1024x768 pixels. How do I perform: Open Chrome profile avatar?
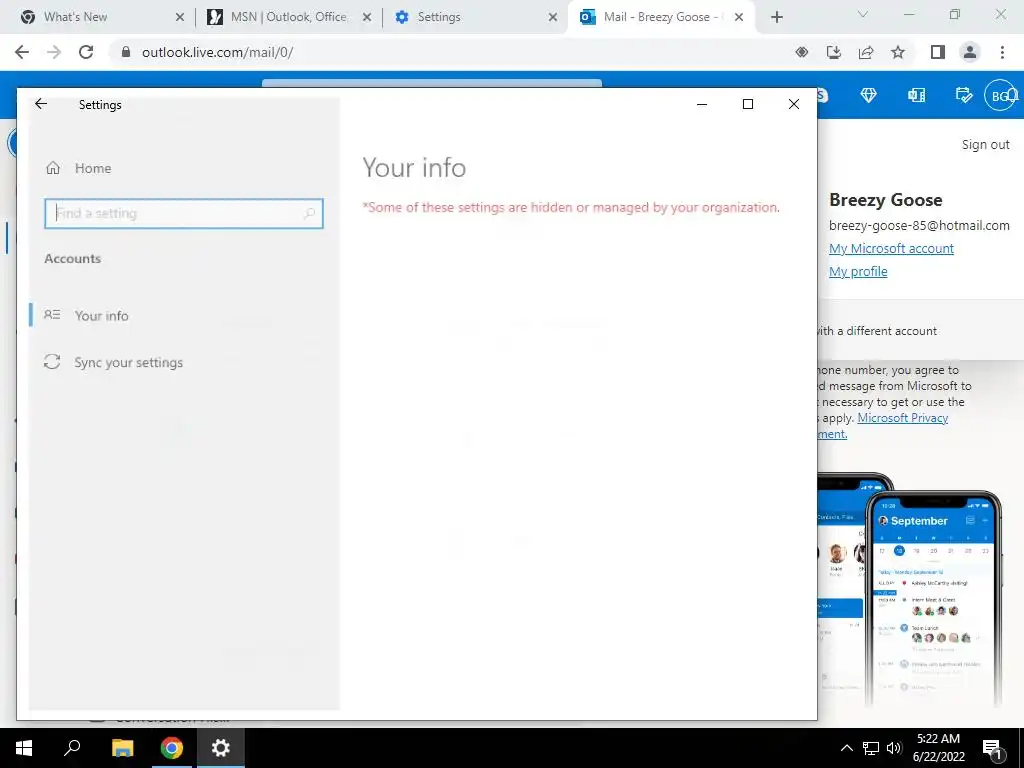coord(970,52)
